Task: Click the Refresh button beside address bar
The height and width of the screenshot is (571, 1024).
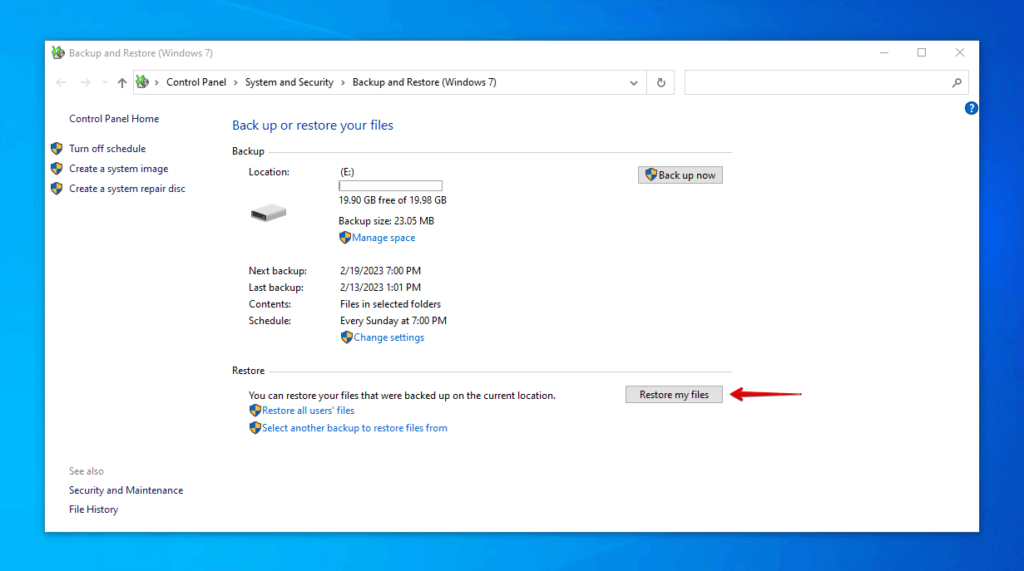Action: coord(661,83)
